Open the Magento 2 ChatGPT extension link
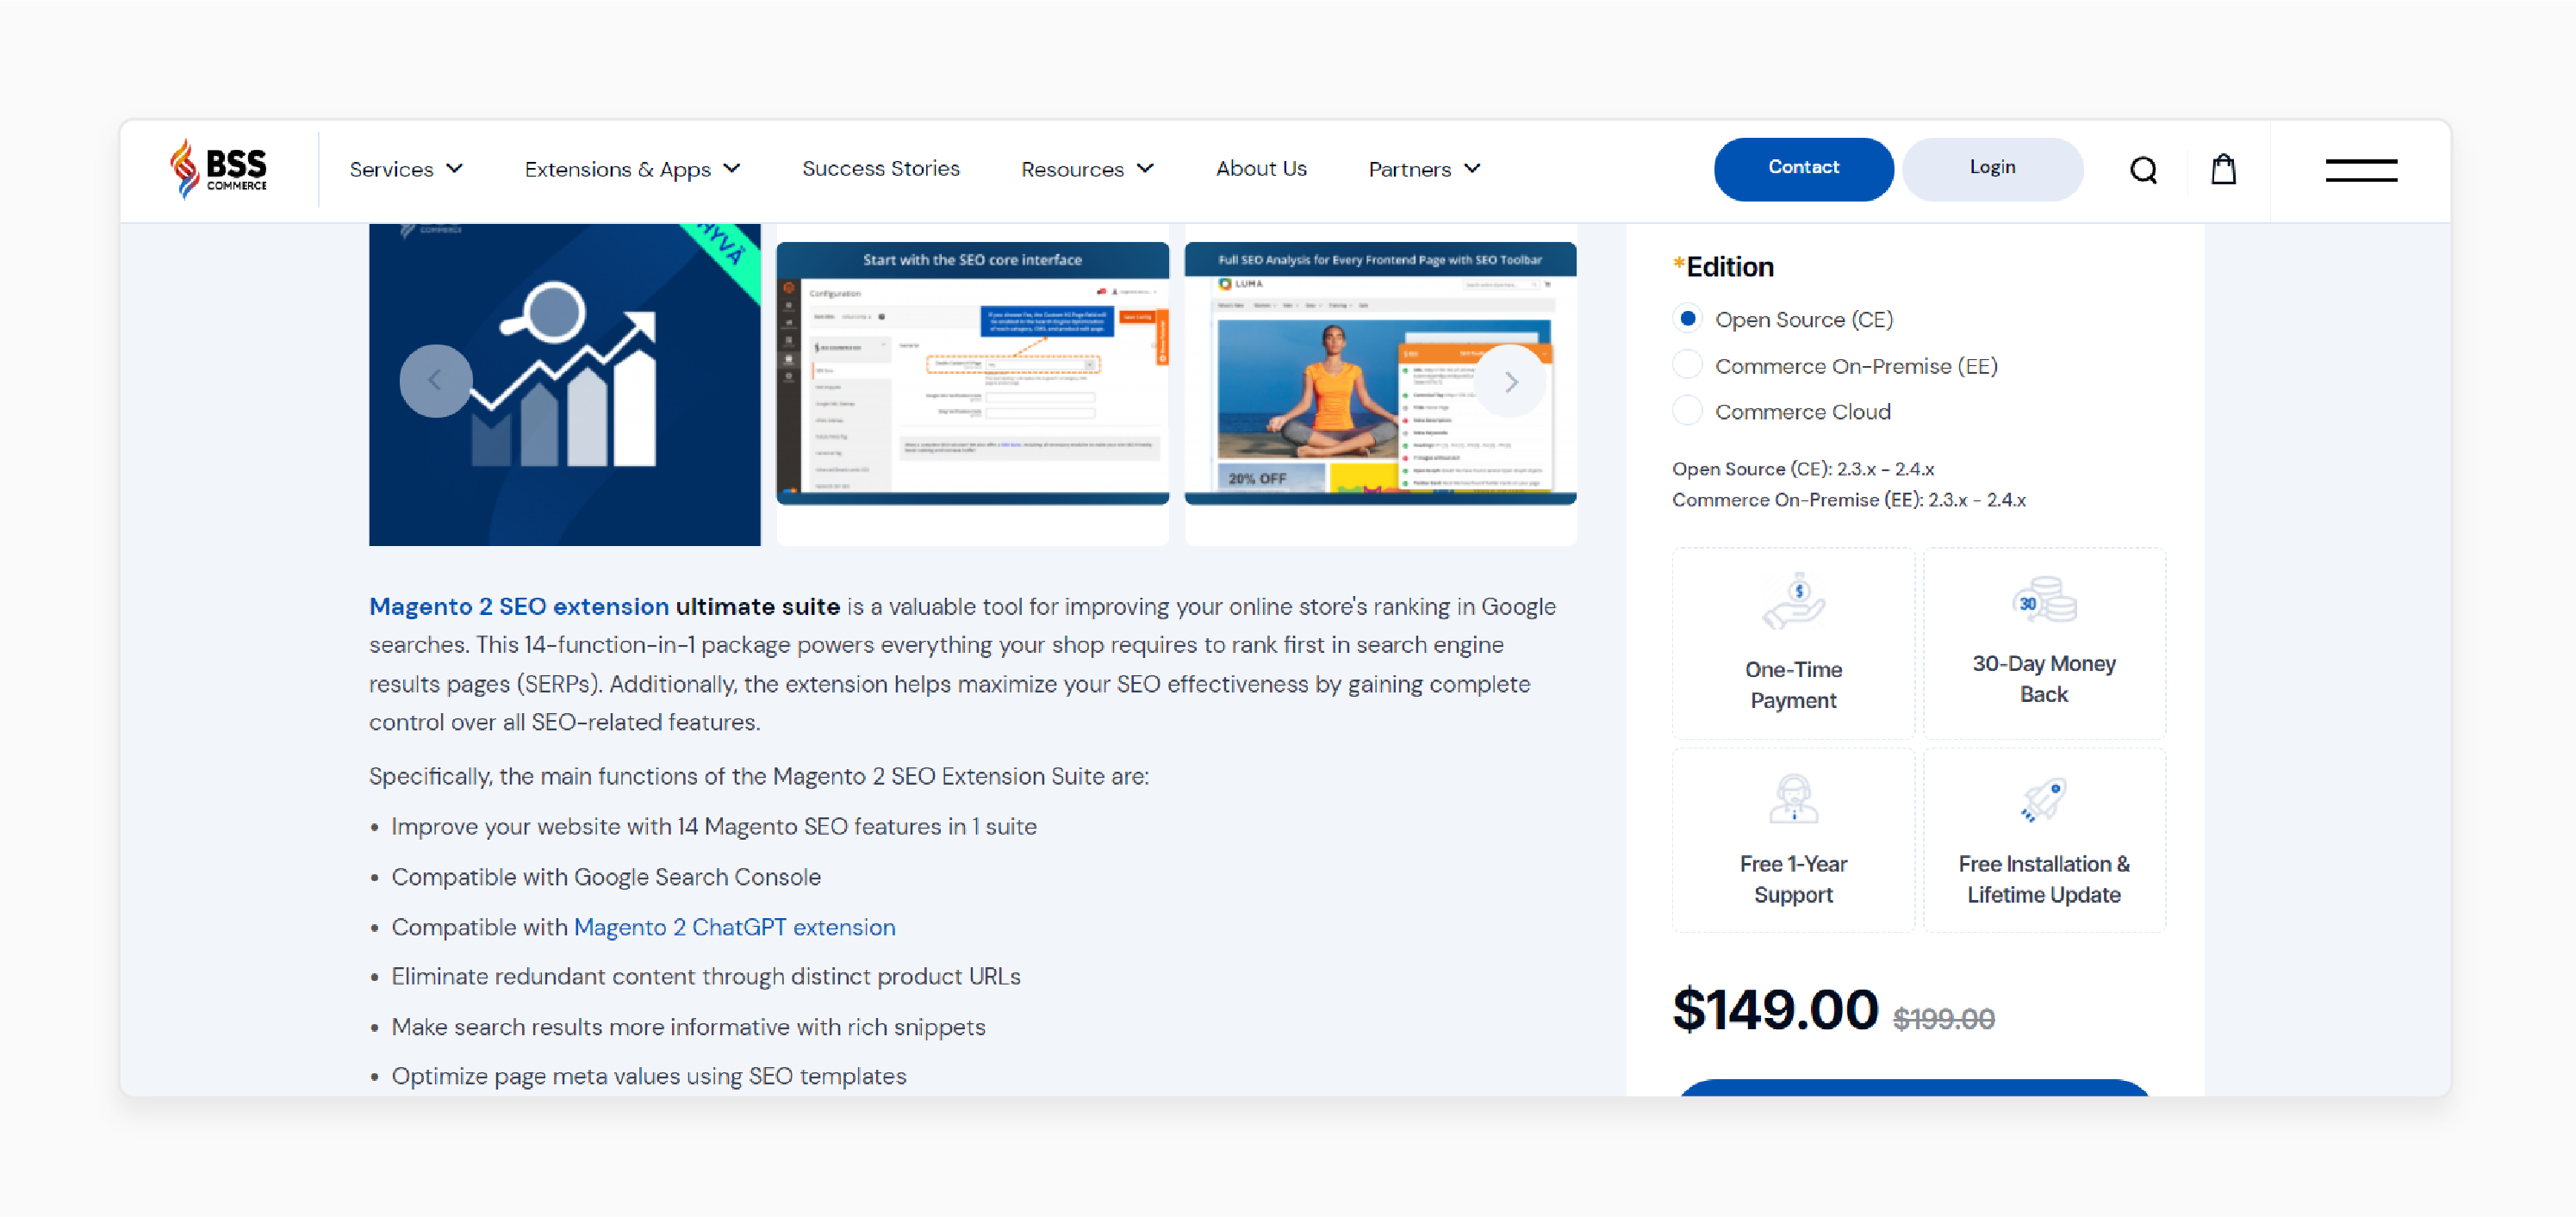This screenshot has height=1217, width=2576. (734, 927)
